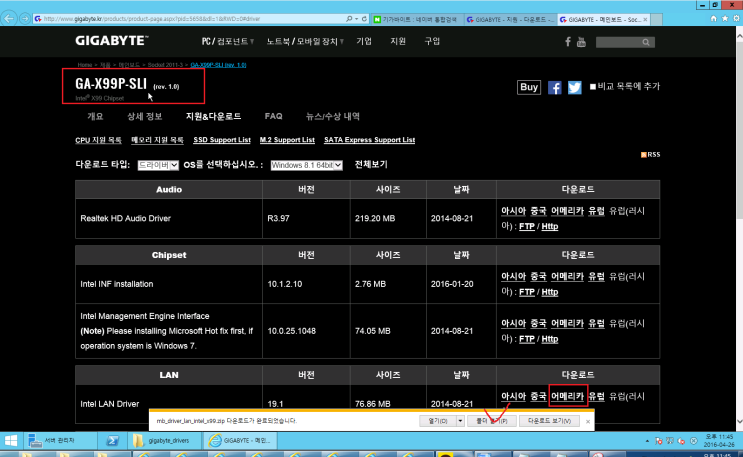Open PowerShell from the taskbar
The height and width of the screenshot is (457, 743).
(112, 440)
